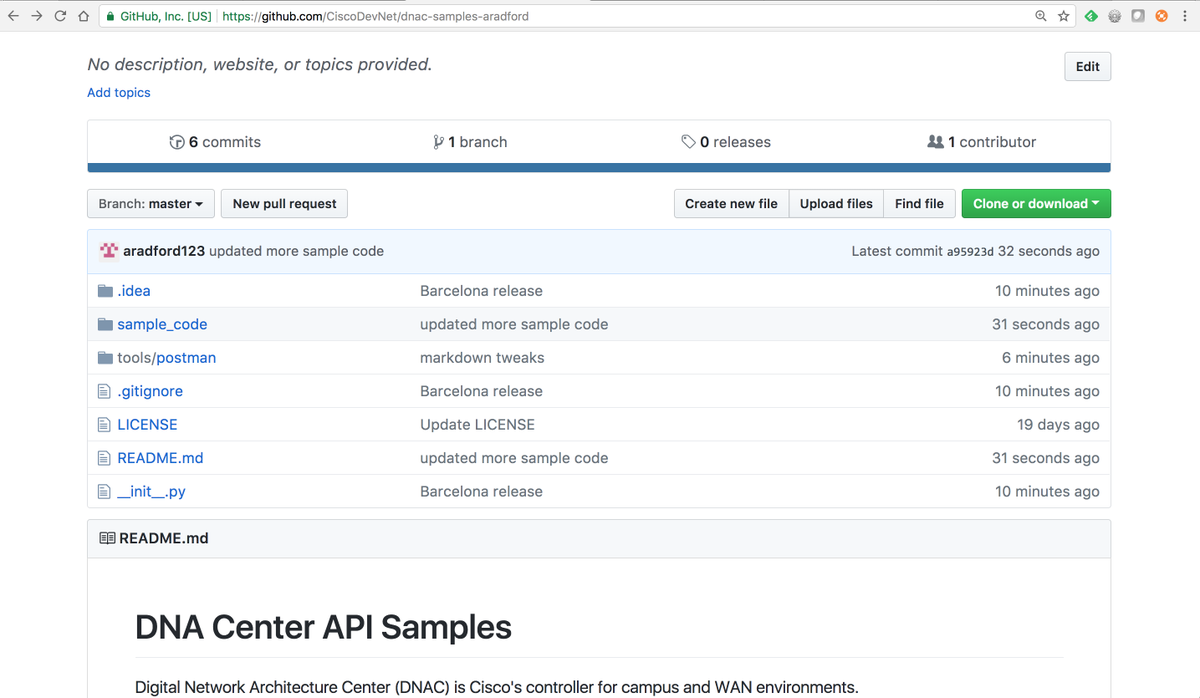Click the sample_code folder icon

tap(105, 324)
